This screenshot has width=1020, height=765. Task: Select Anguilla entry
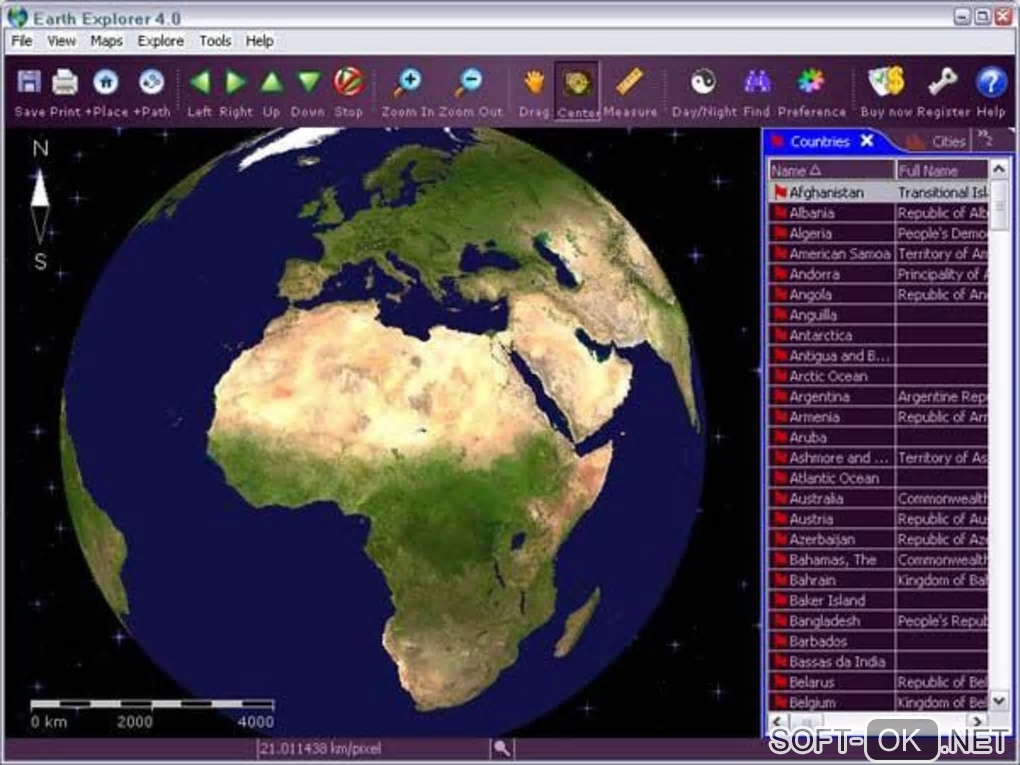click(x=878, y=315)
